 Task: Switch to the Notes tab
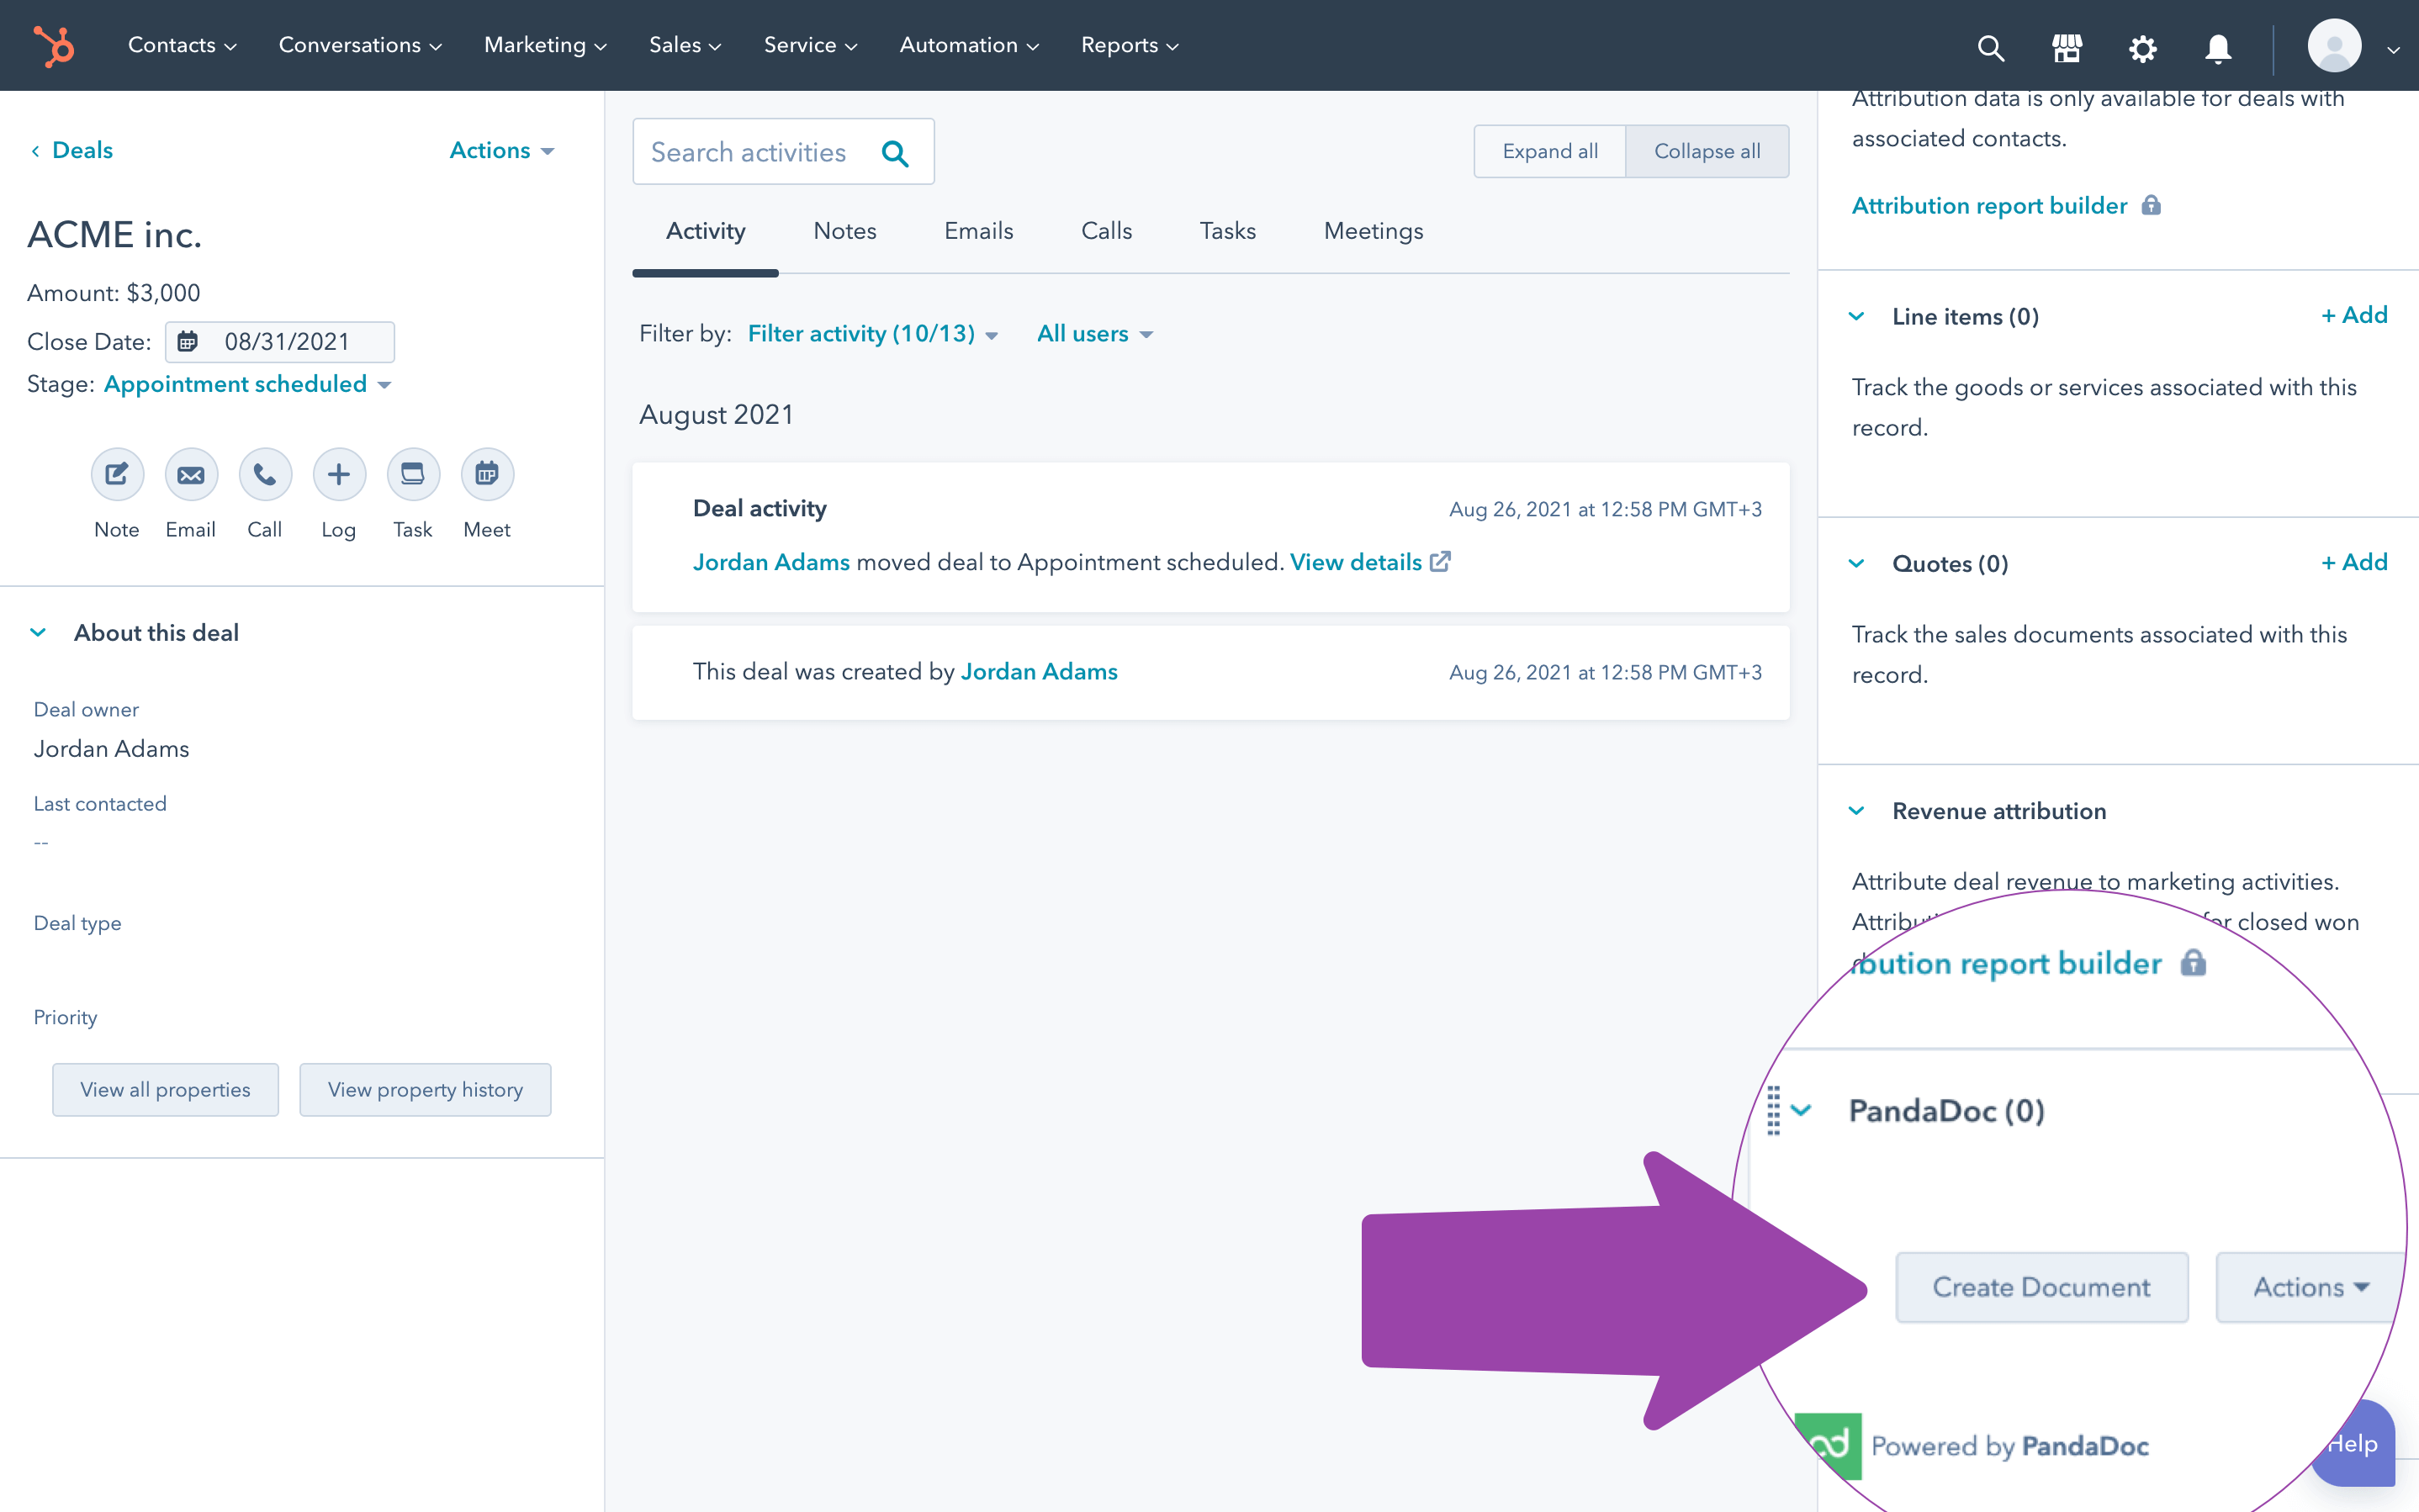[844, 230]
